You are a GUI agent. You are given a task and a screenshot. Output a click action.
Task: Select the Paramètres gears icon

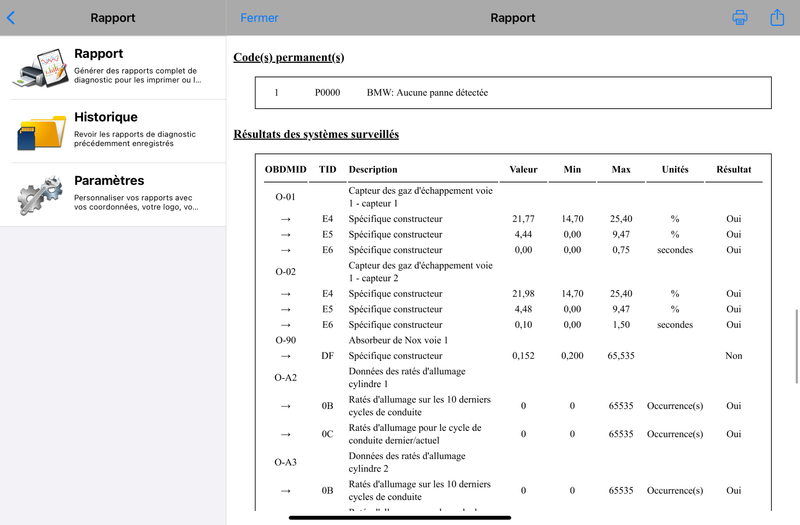point(41,195)
